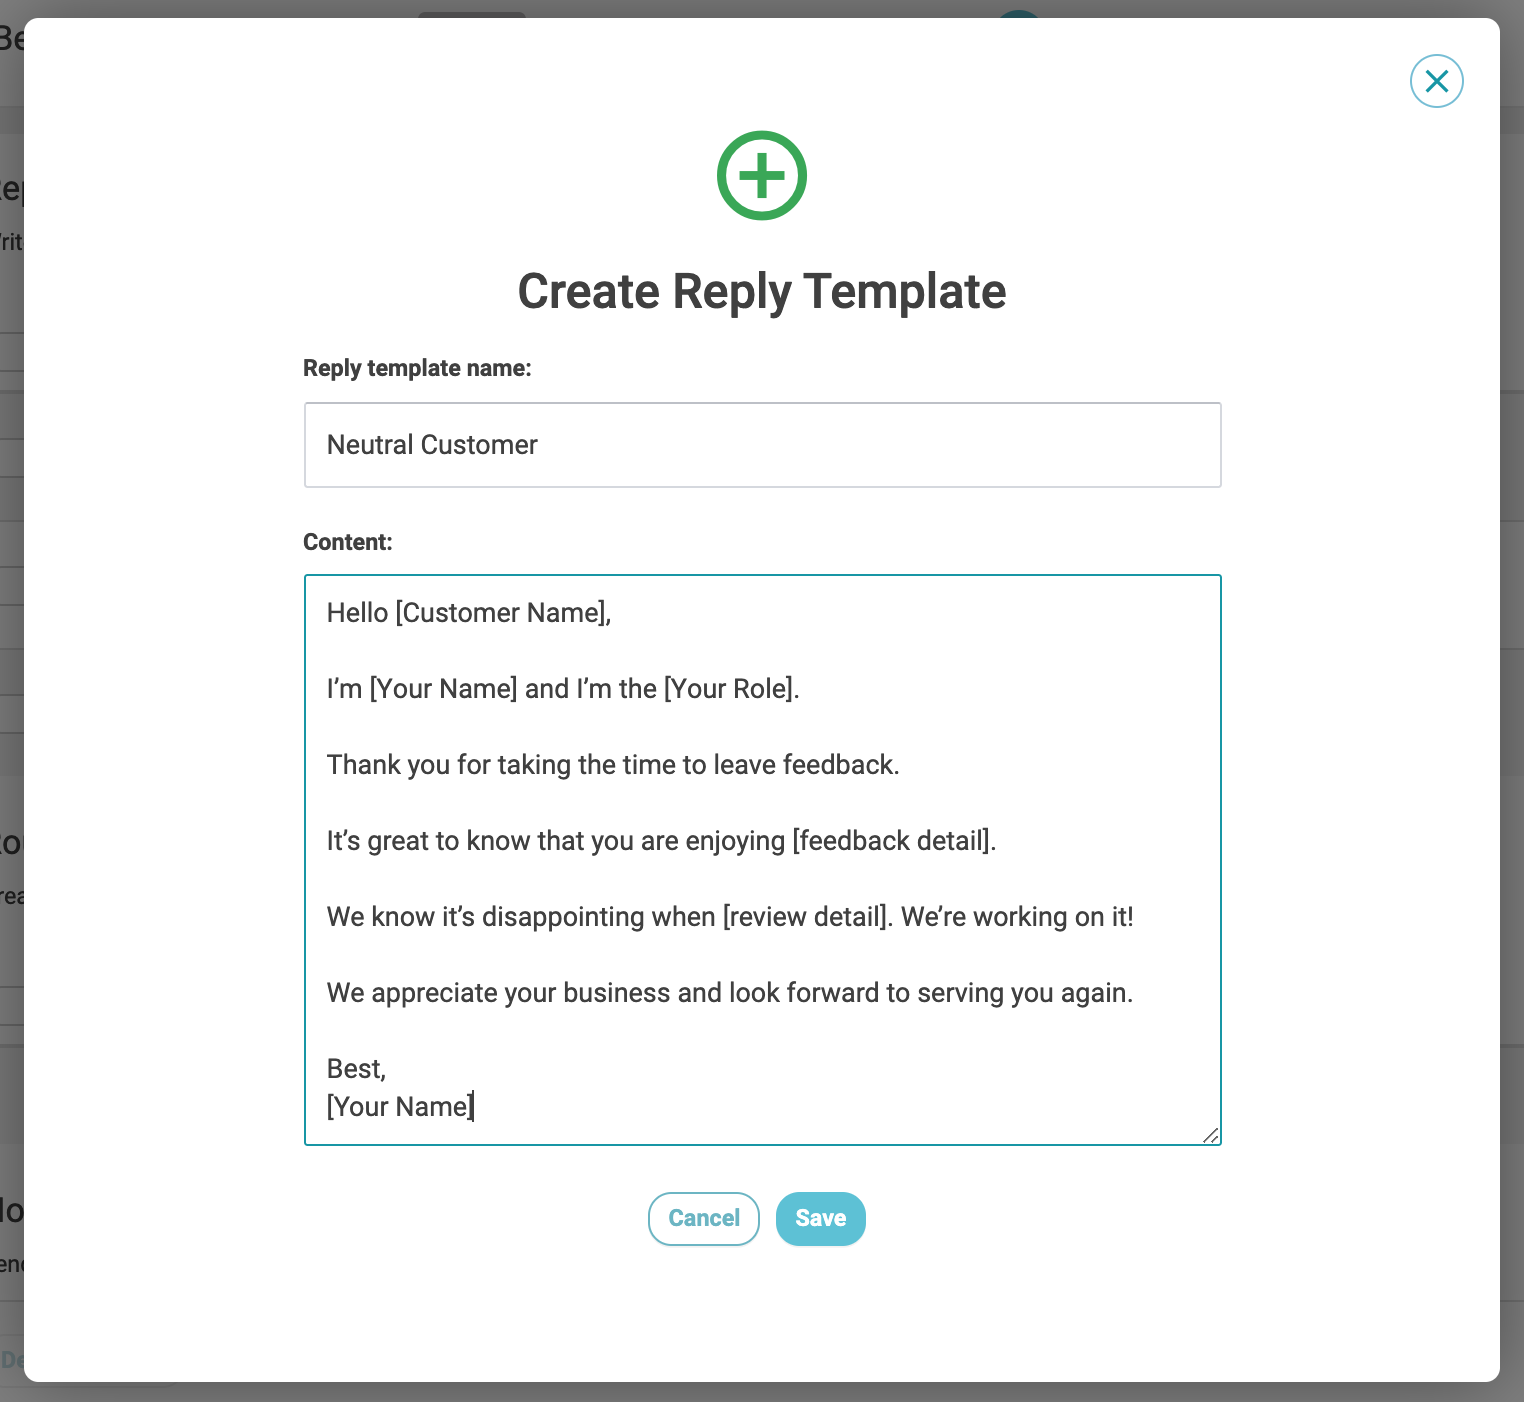This screenshot has height=1402, width=1524.
Task: Close the Create Reply Template dialog
Action: pyautogui.click(x=1436, y=81)
